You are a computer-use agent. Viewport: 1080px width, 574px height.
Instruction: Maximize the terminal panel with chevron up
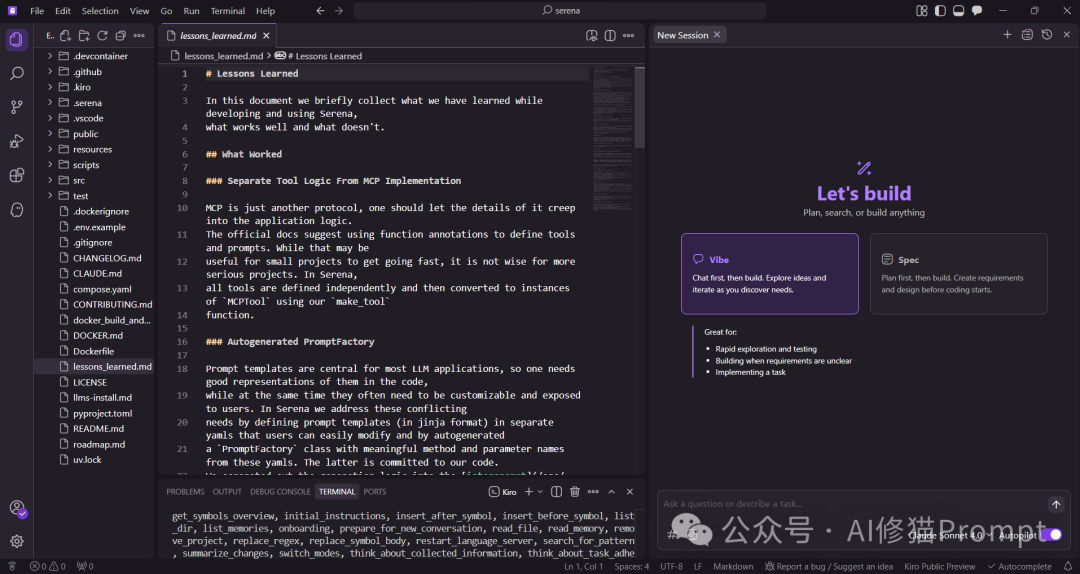point(612,491)
